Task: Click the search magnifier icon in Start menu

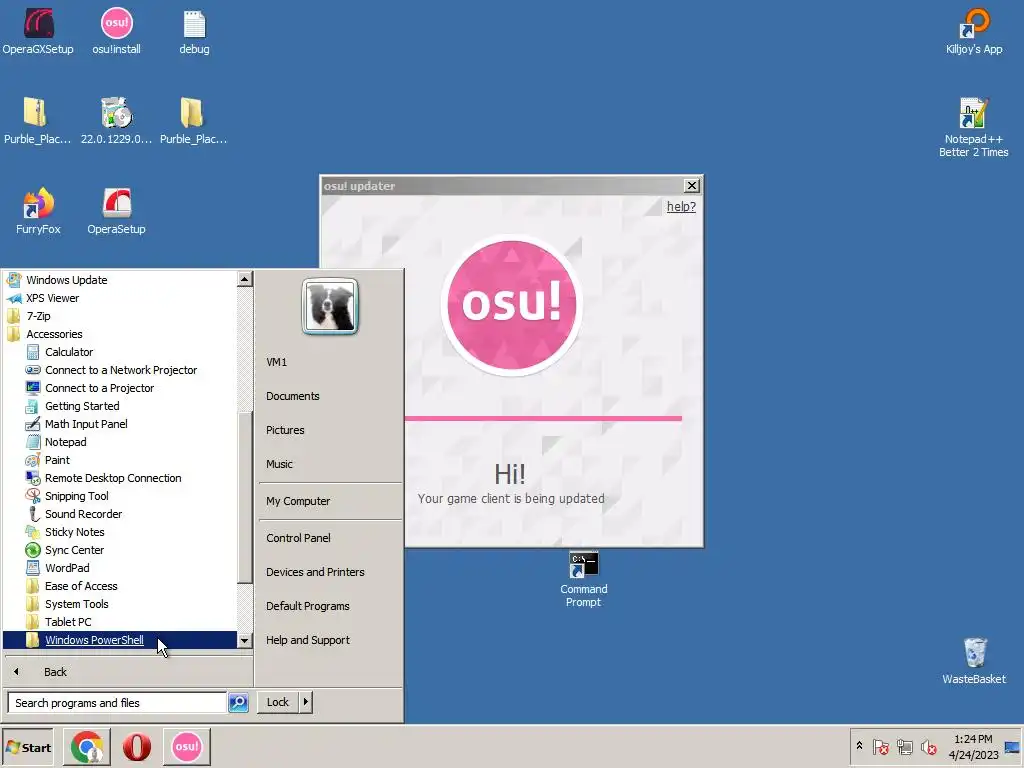Action: point(238,703)
